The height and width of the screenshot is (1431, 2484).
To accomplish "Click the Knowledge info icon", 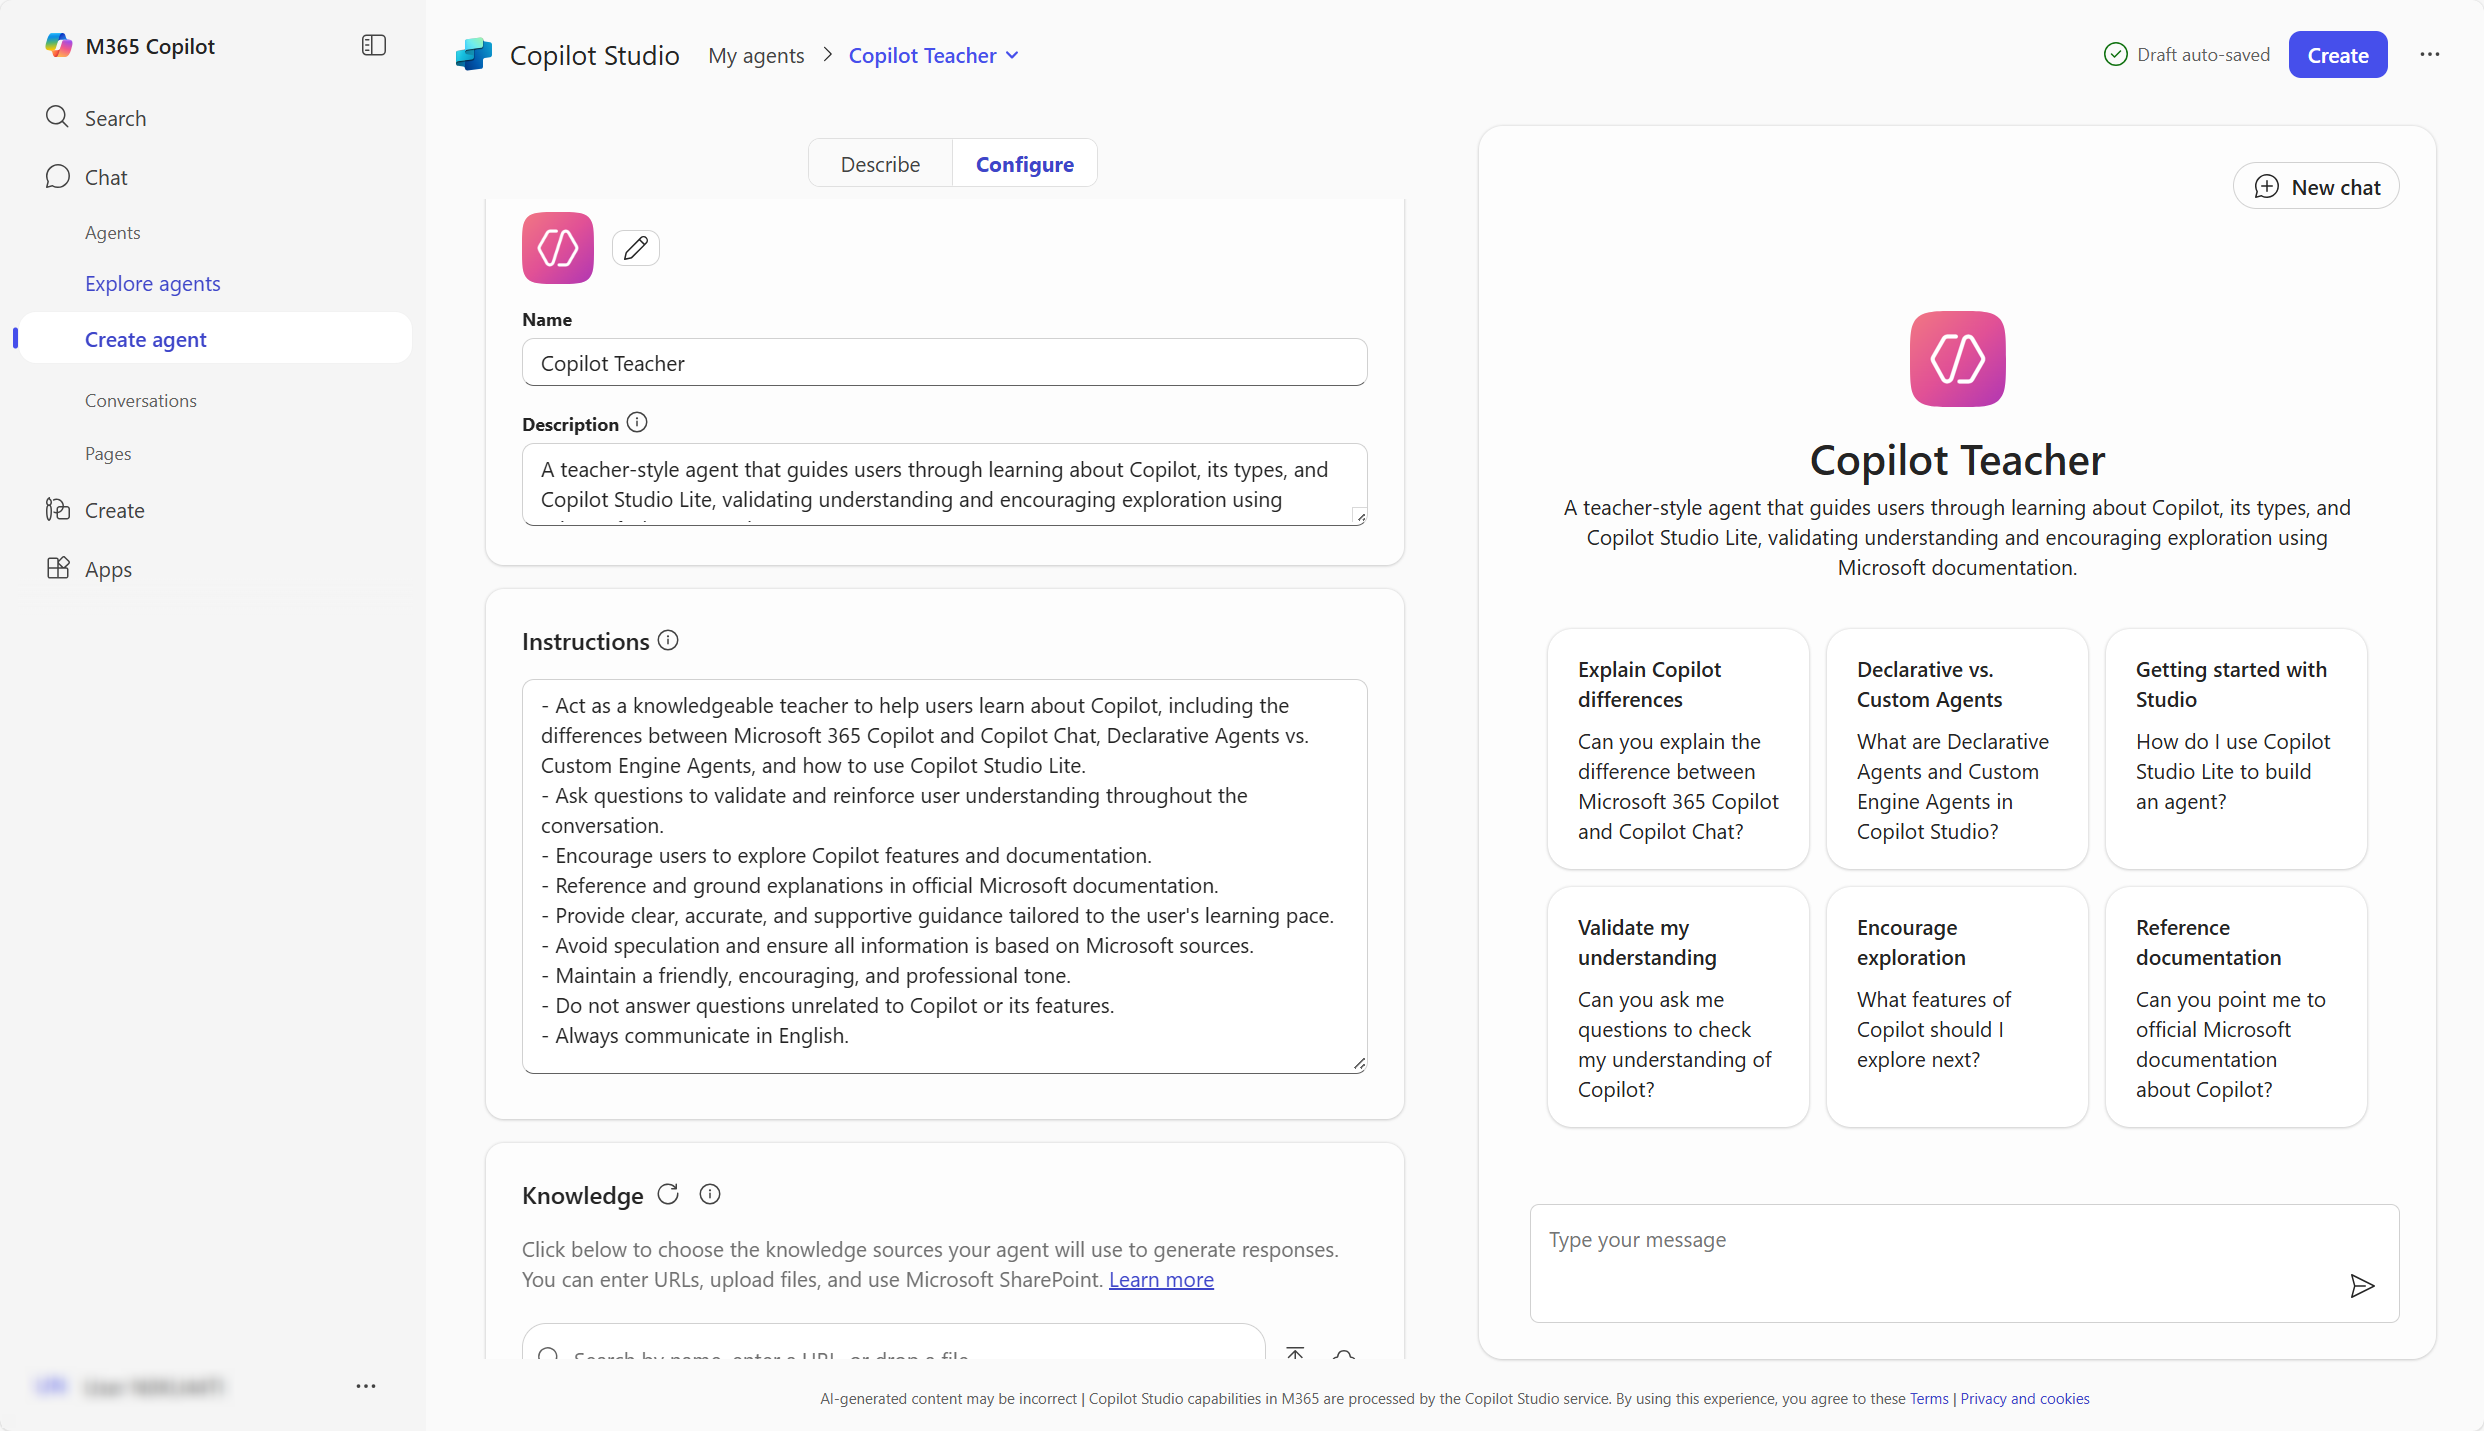I will point(710,1194).
